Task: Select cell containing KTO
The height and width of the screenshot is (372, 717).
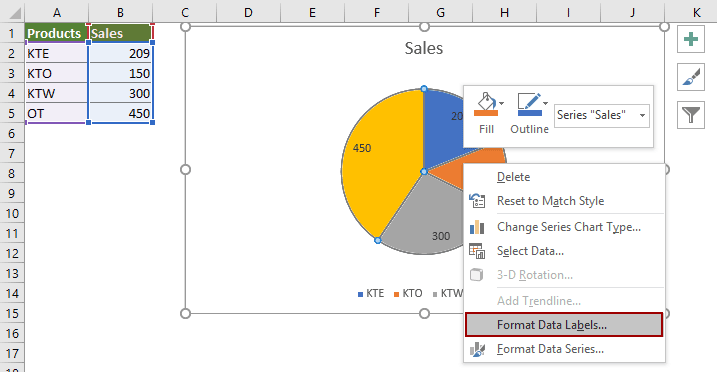Action: coord(56,74)
